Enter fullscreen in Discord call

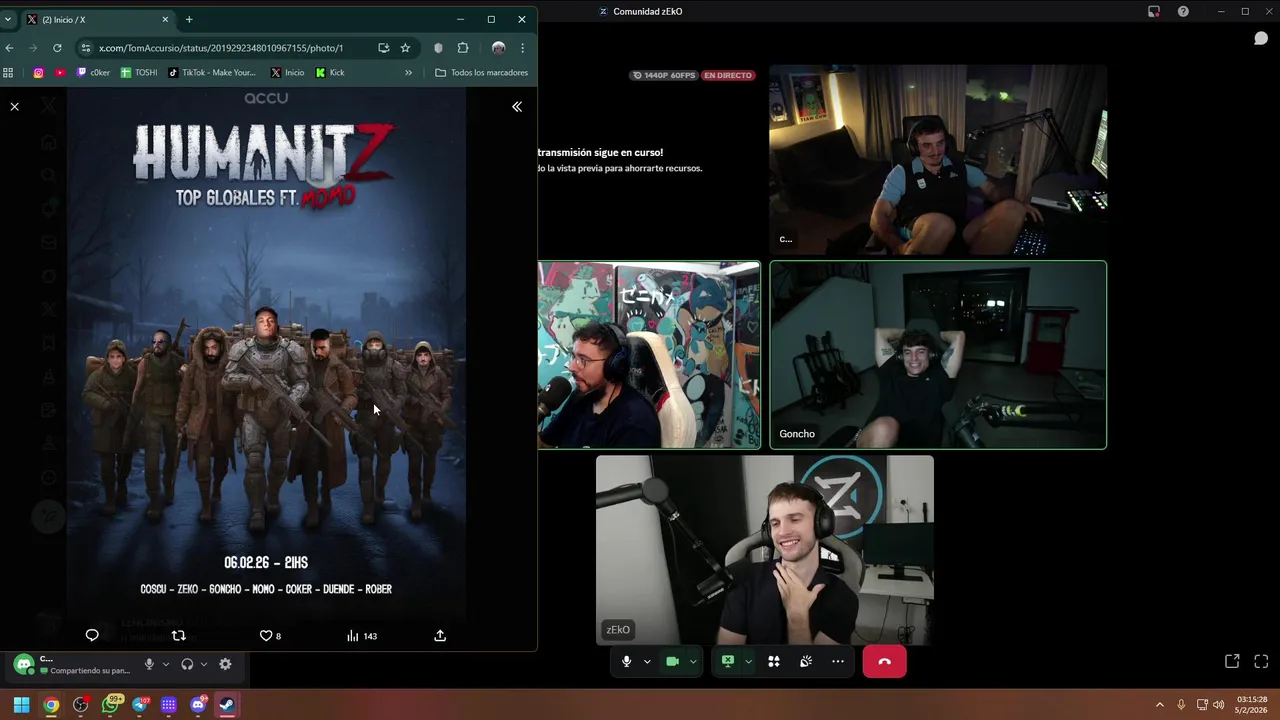point(1261,661)
